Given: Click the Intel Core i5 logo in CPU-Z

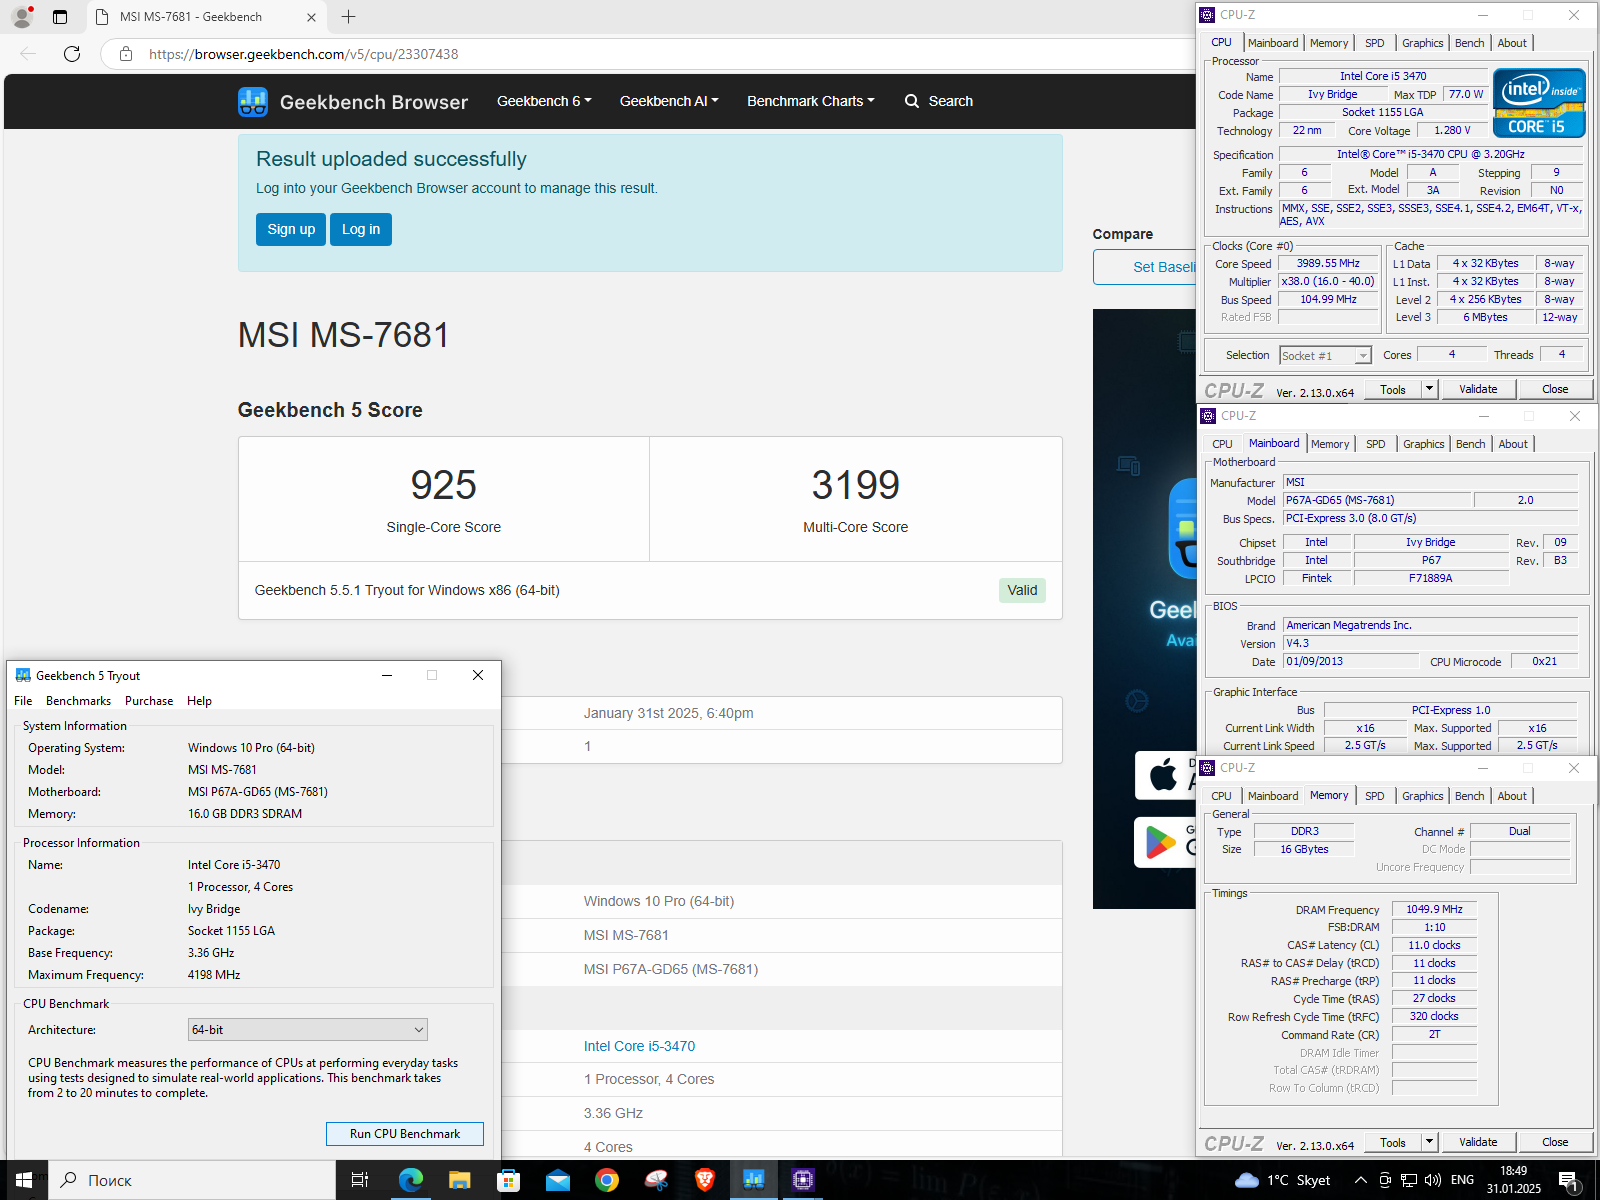Looking at the screenshot, I should tap(1539, 102).
